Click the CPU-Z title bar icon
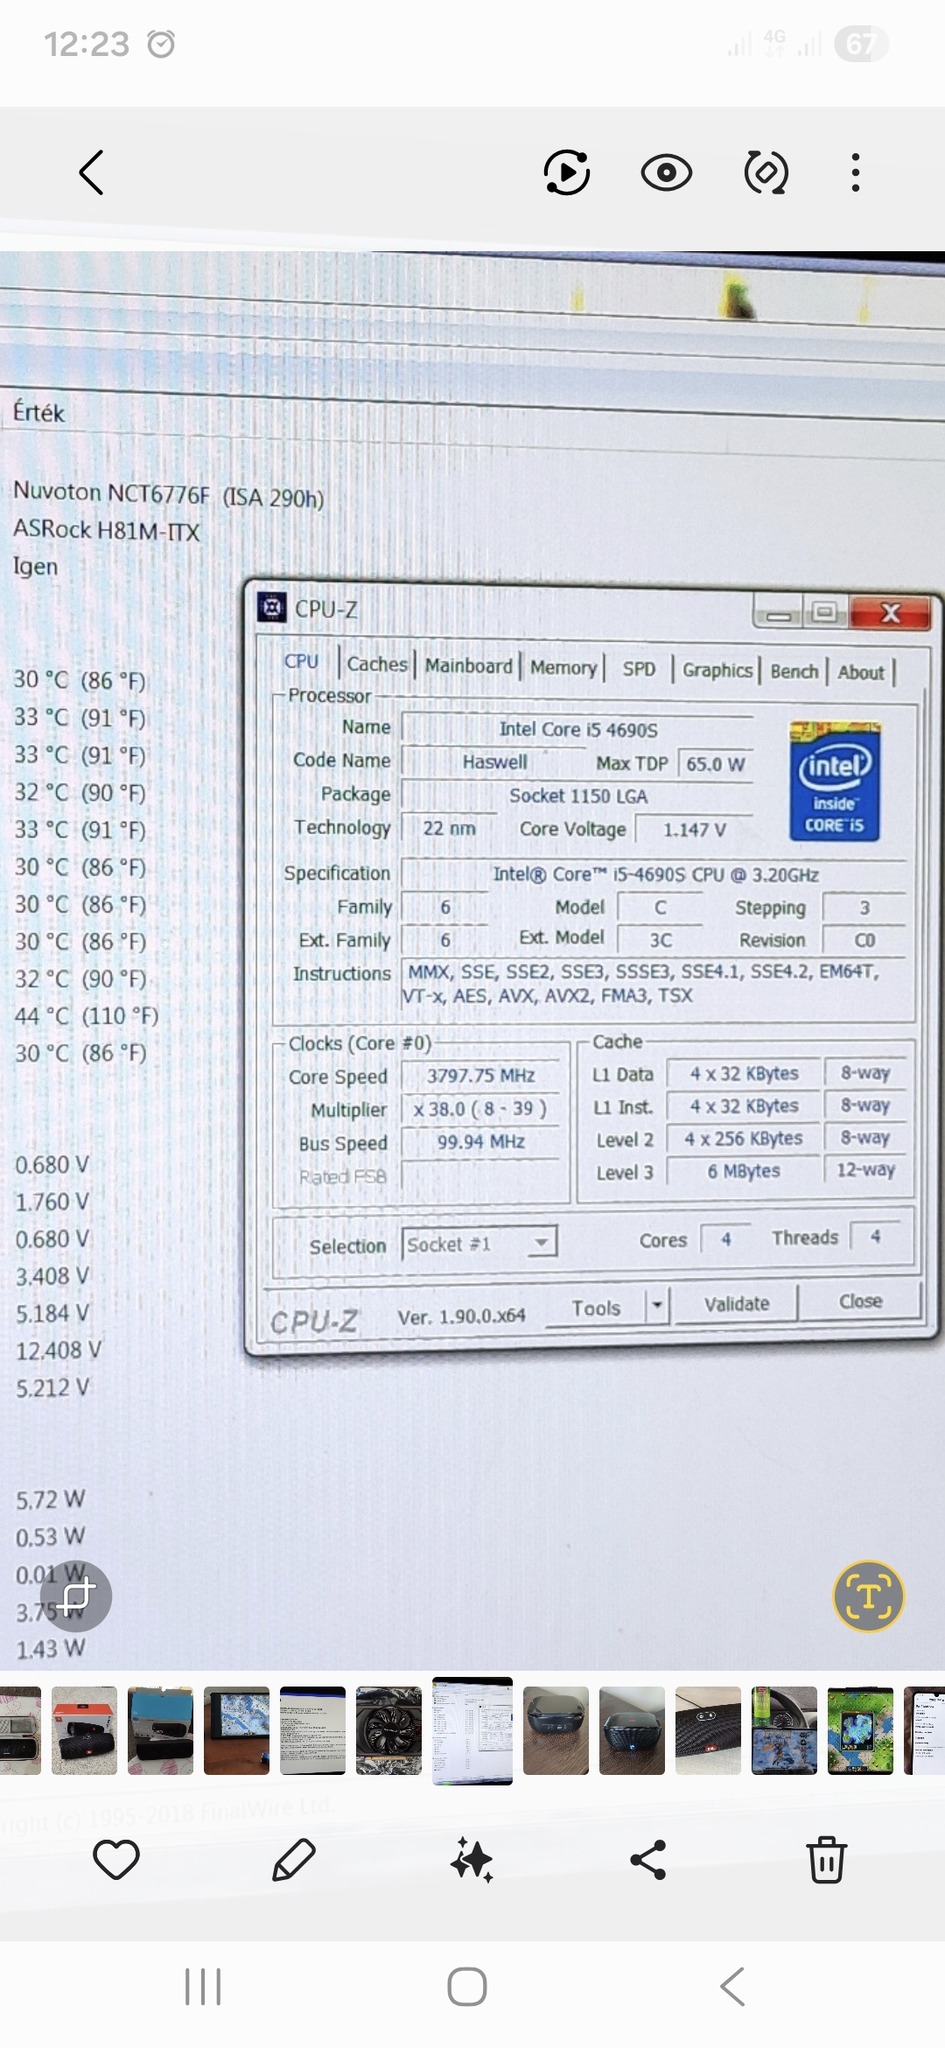This screenshot has height=2048, width=945. pos(272,607)
